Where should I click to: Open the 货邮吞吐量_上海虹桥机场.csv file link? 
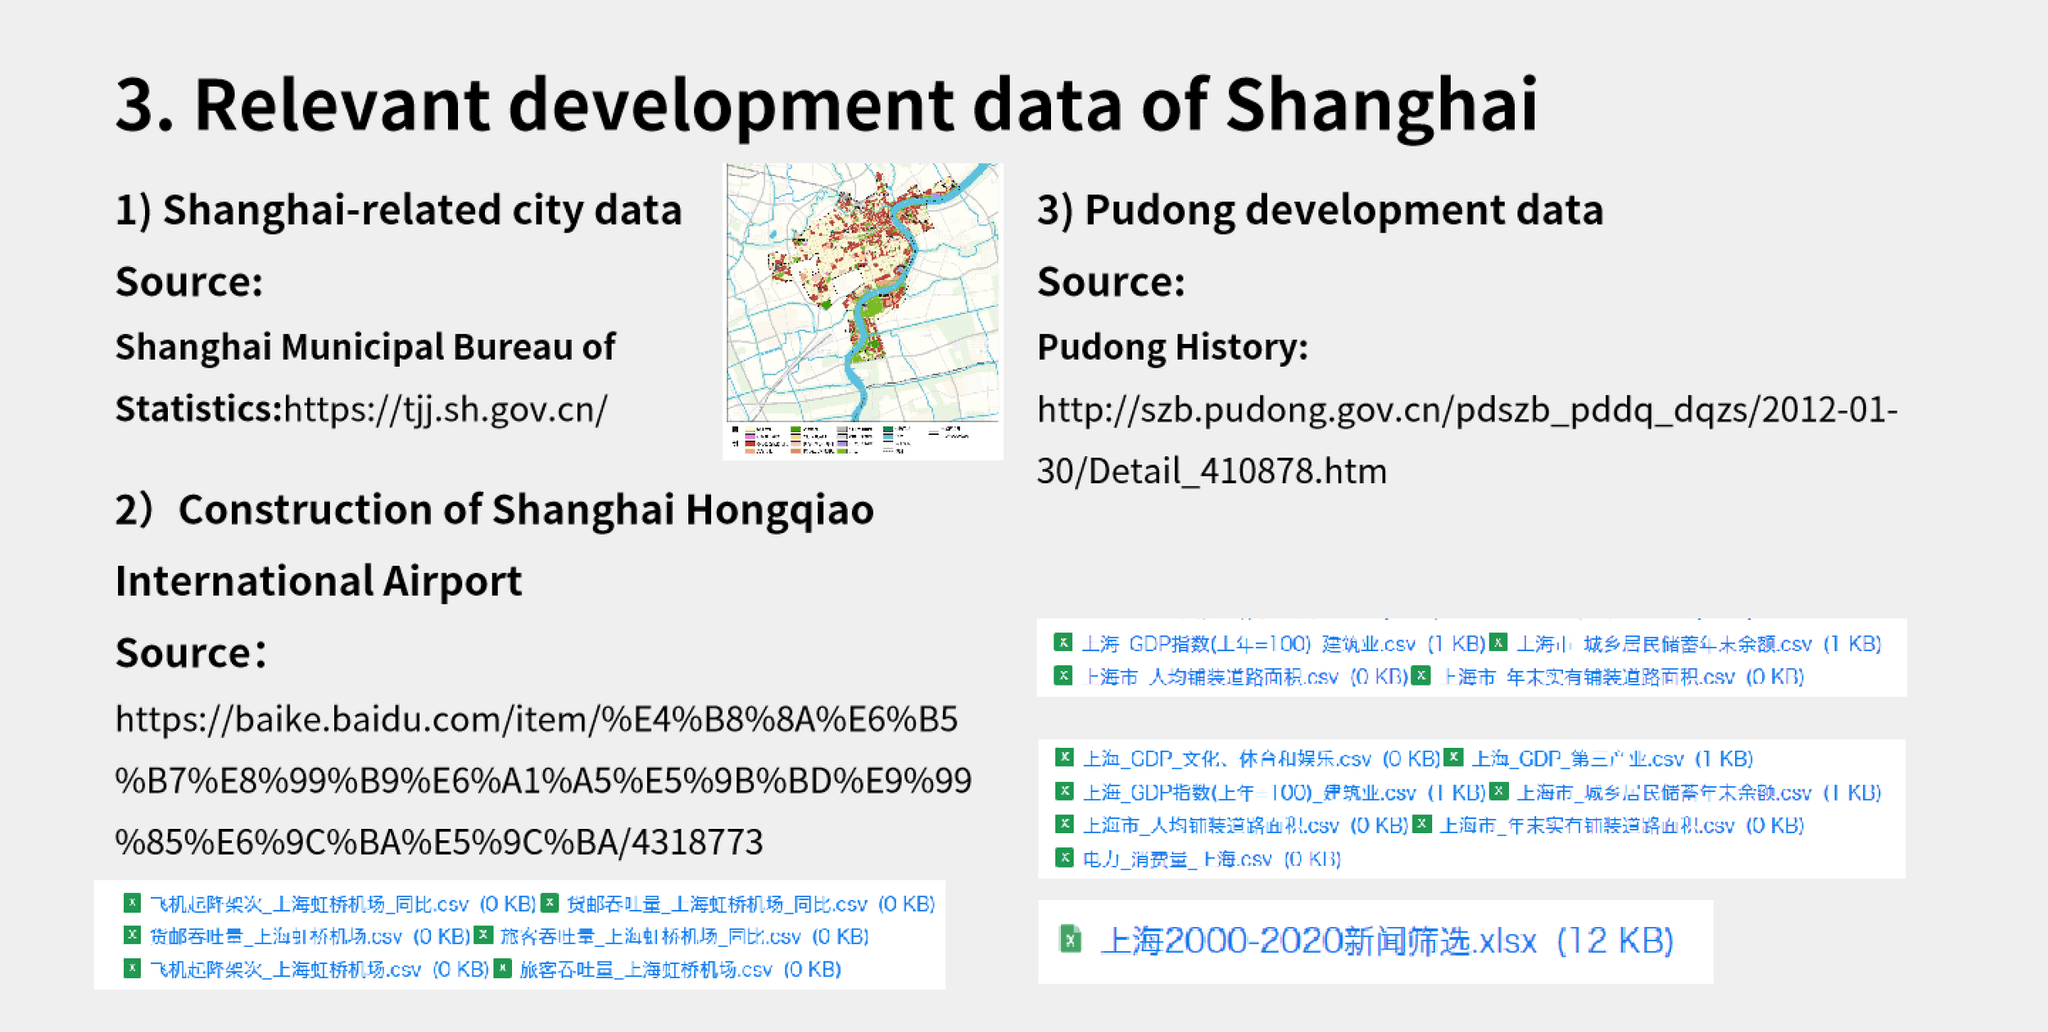(310, 937)
